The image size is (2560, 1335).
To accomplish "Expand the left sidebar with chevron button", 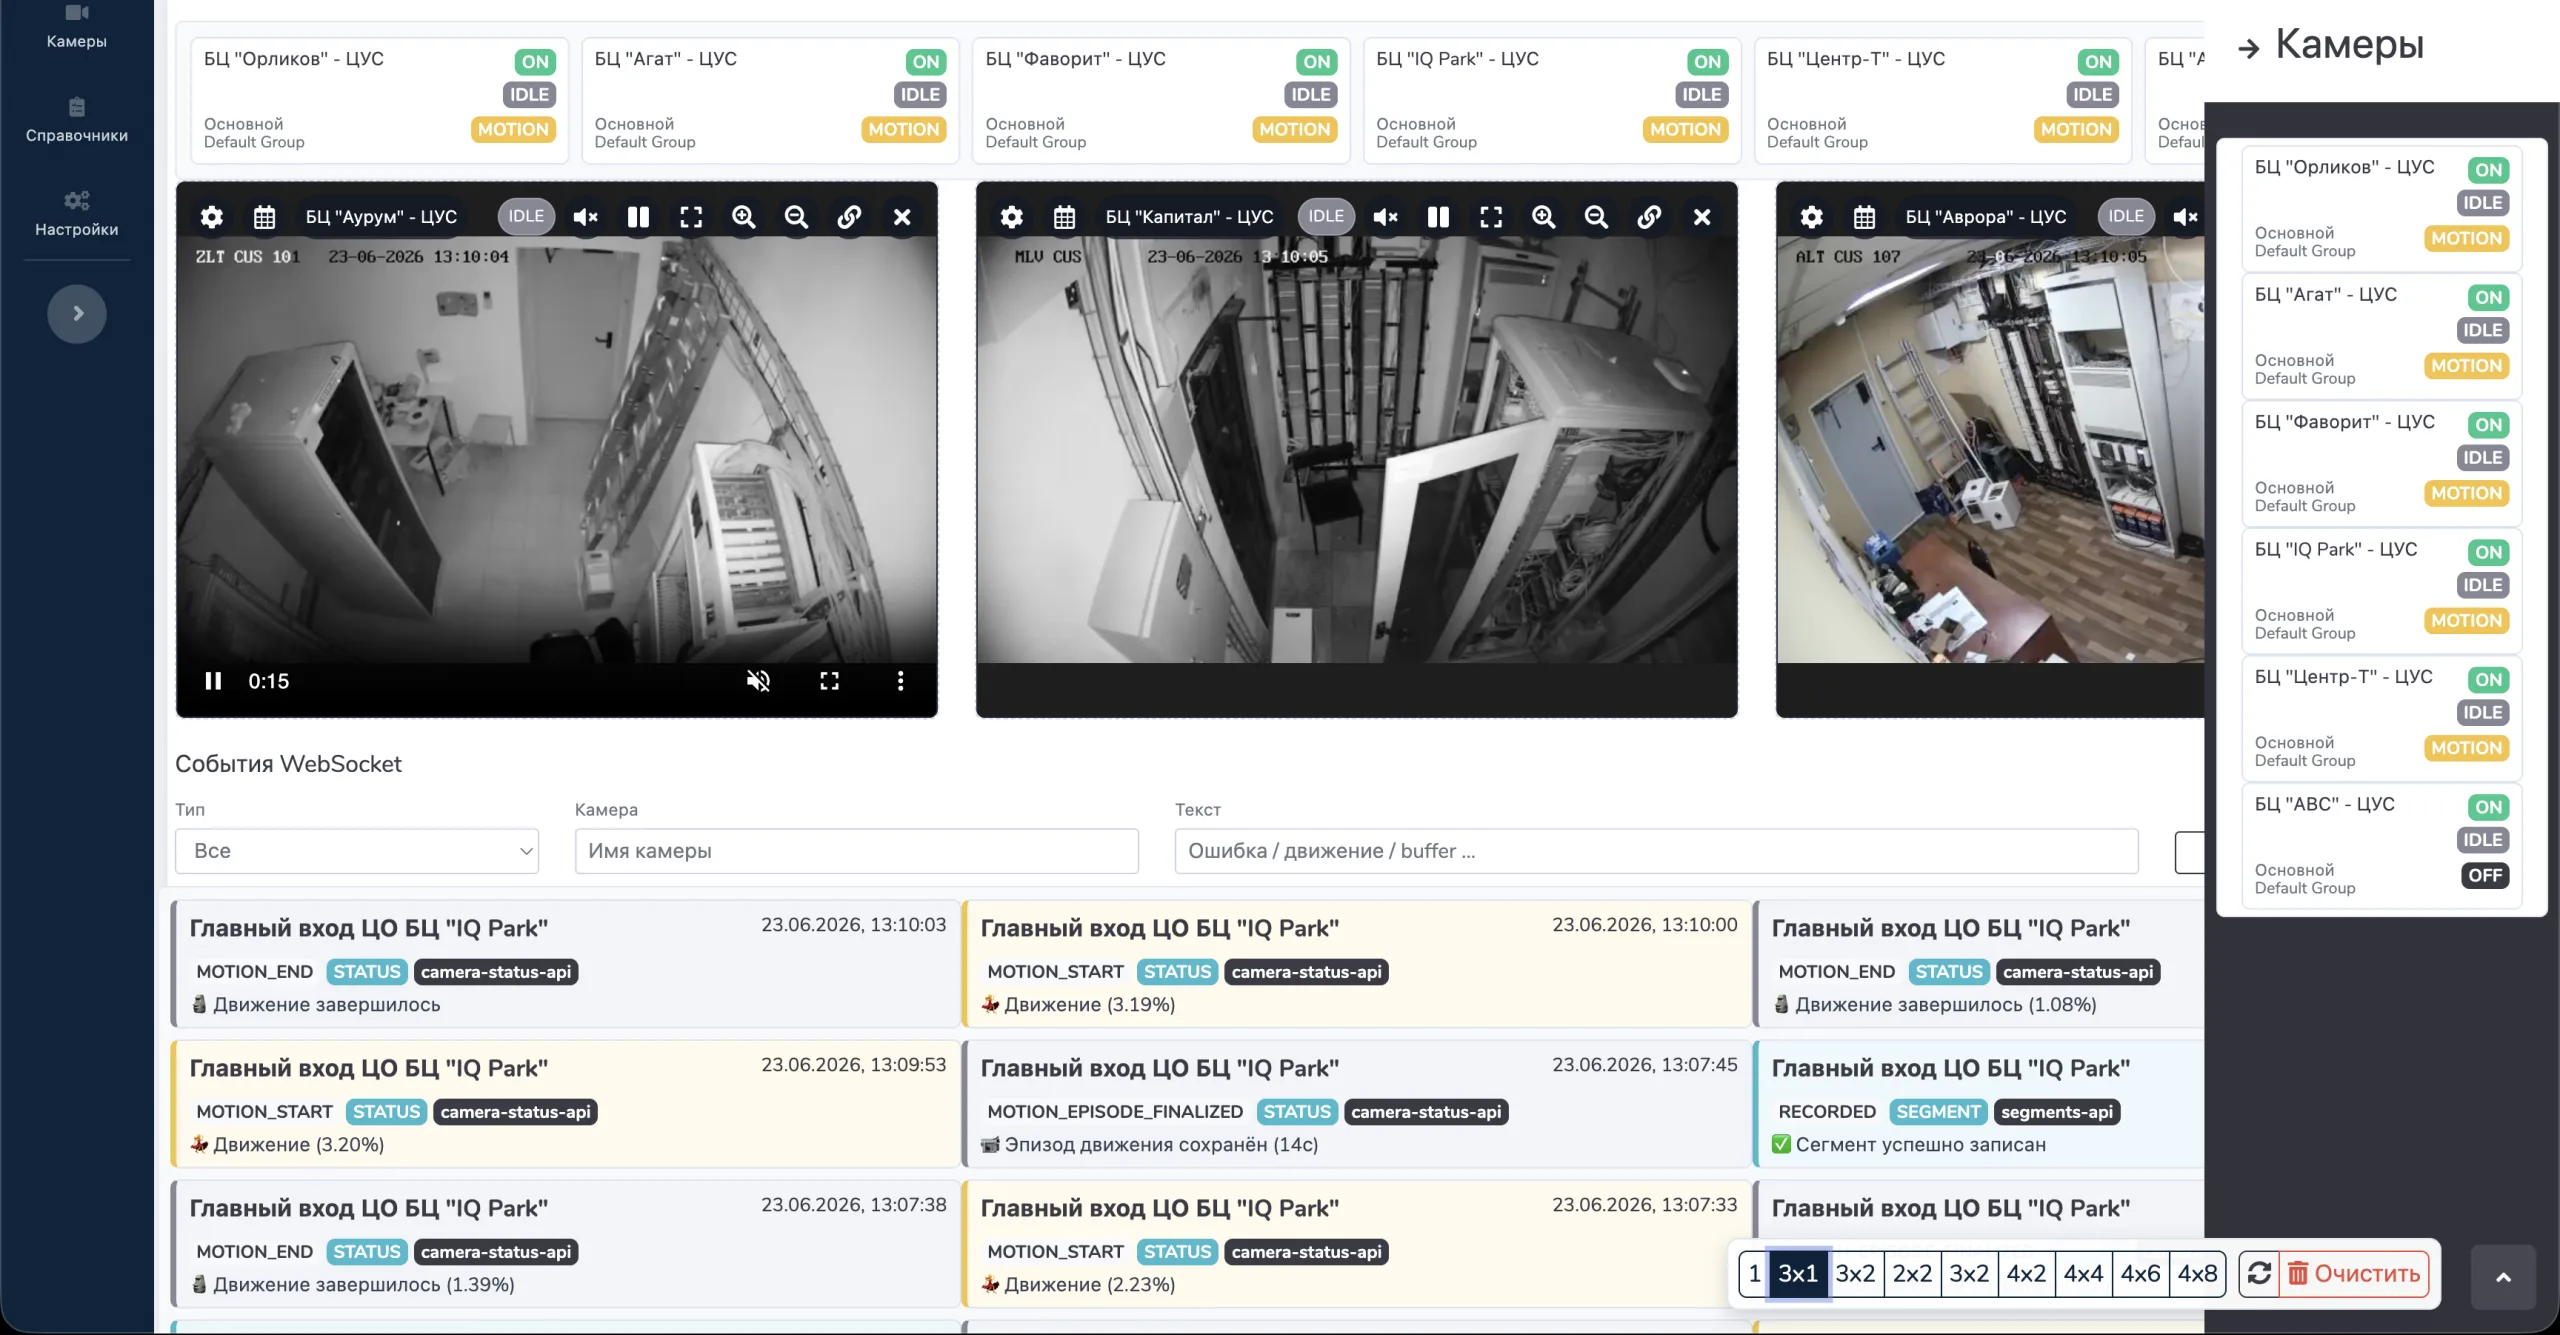I will (x=77, y=314).
